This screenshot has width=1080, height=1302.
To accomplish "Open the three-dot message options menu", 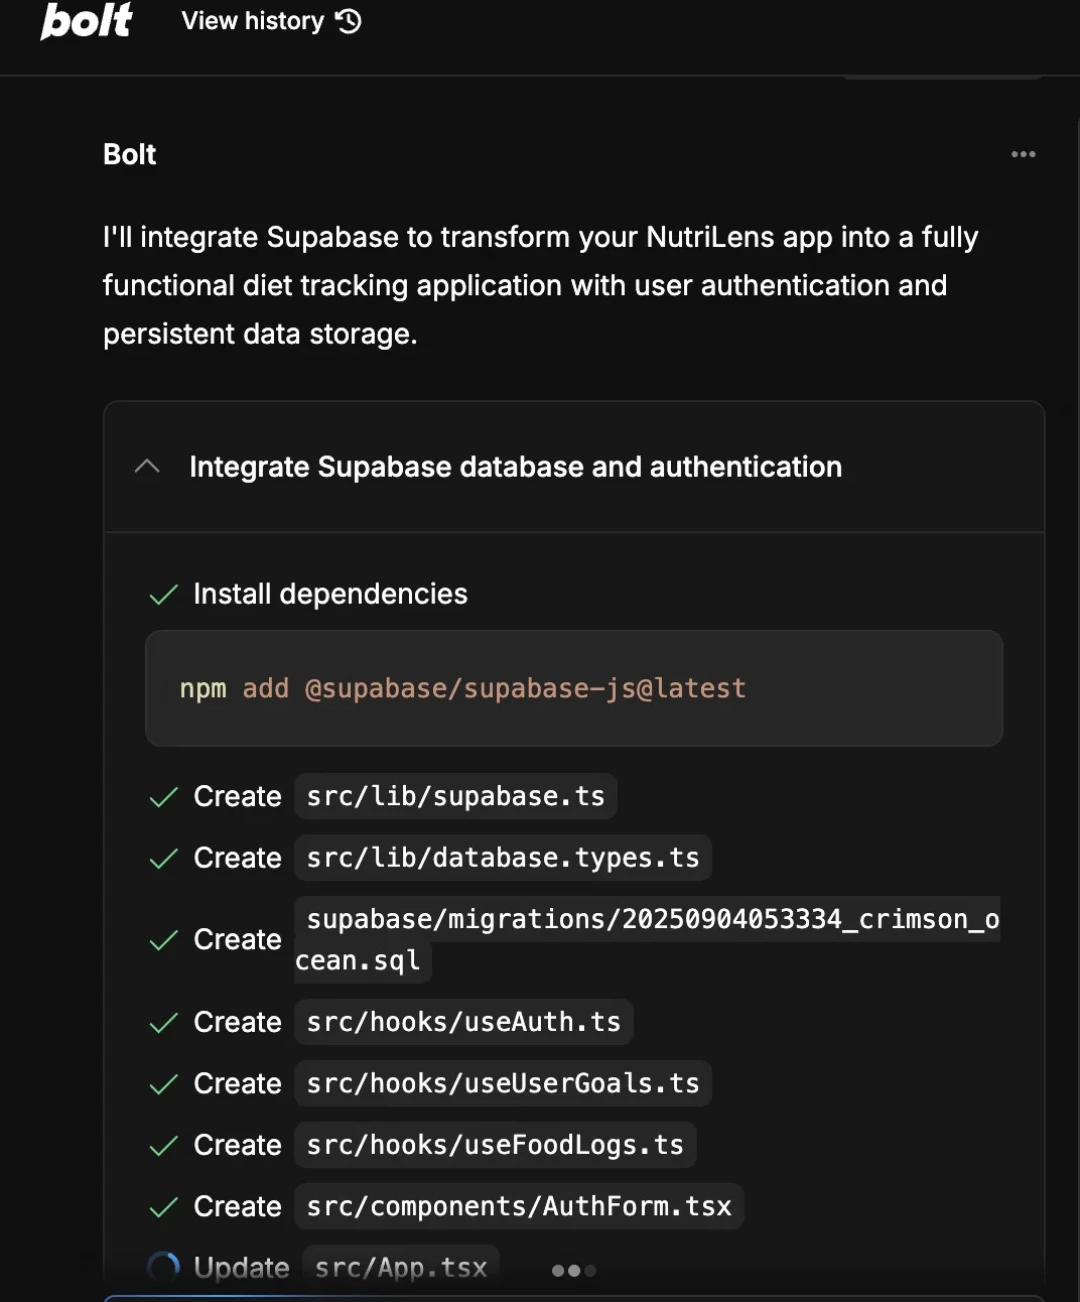I will tap(1023, 154).
